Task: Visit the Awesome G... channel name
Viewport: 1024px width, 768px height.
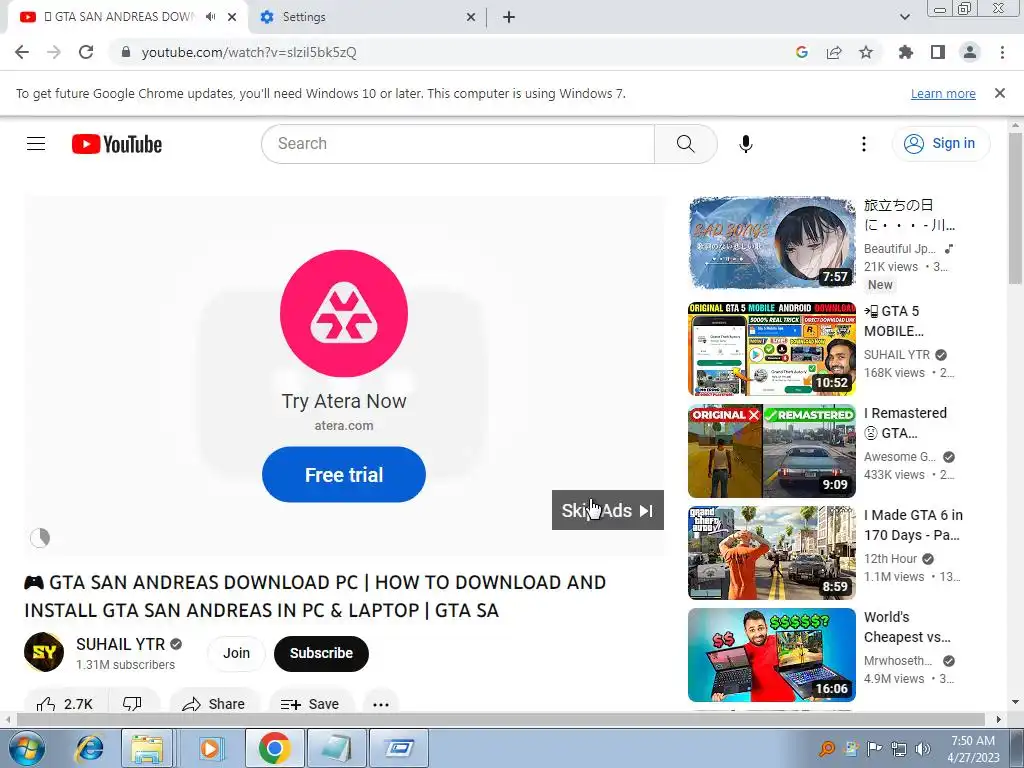Action: pos(900,457)
